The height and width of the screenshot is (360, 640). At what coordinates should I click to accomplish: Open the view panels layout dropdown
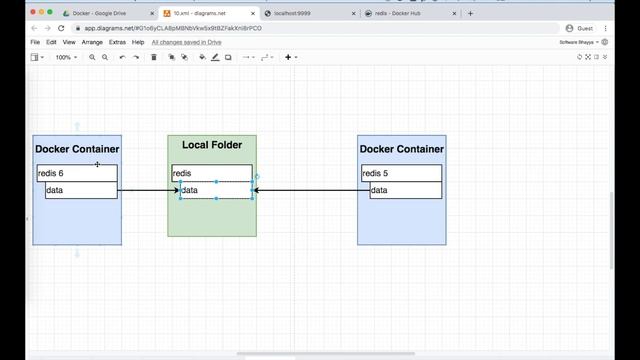click(x=37, y=58)
